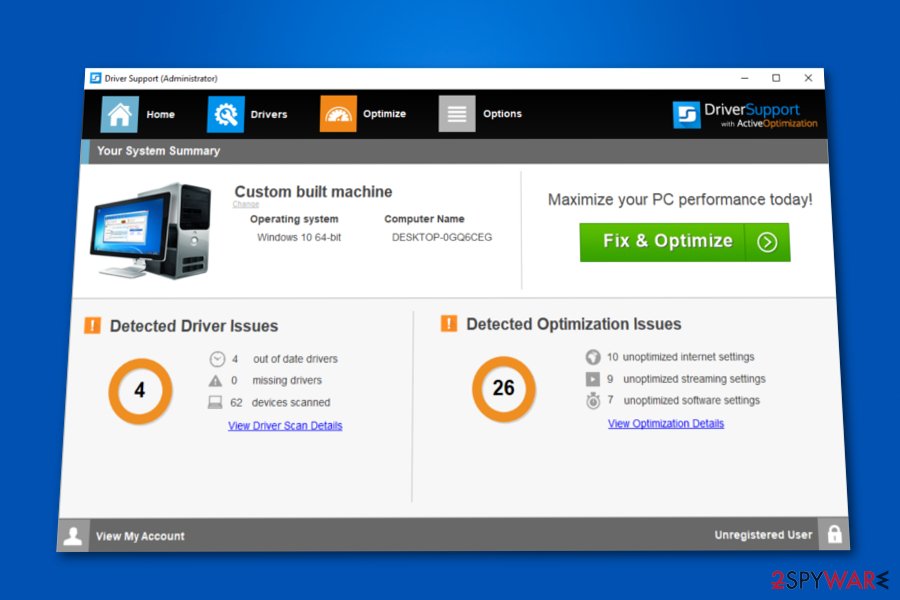900x600 pixels.
Task: Click the Change link under machine name
Action: click(x=246, y=204)
